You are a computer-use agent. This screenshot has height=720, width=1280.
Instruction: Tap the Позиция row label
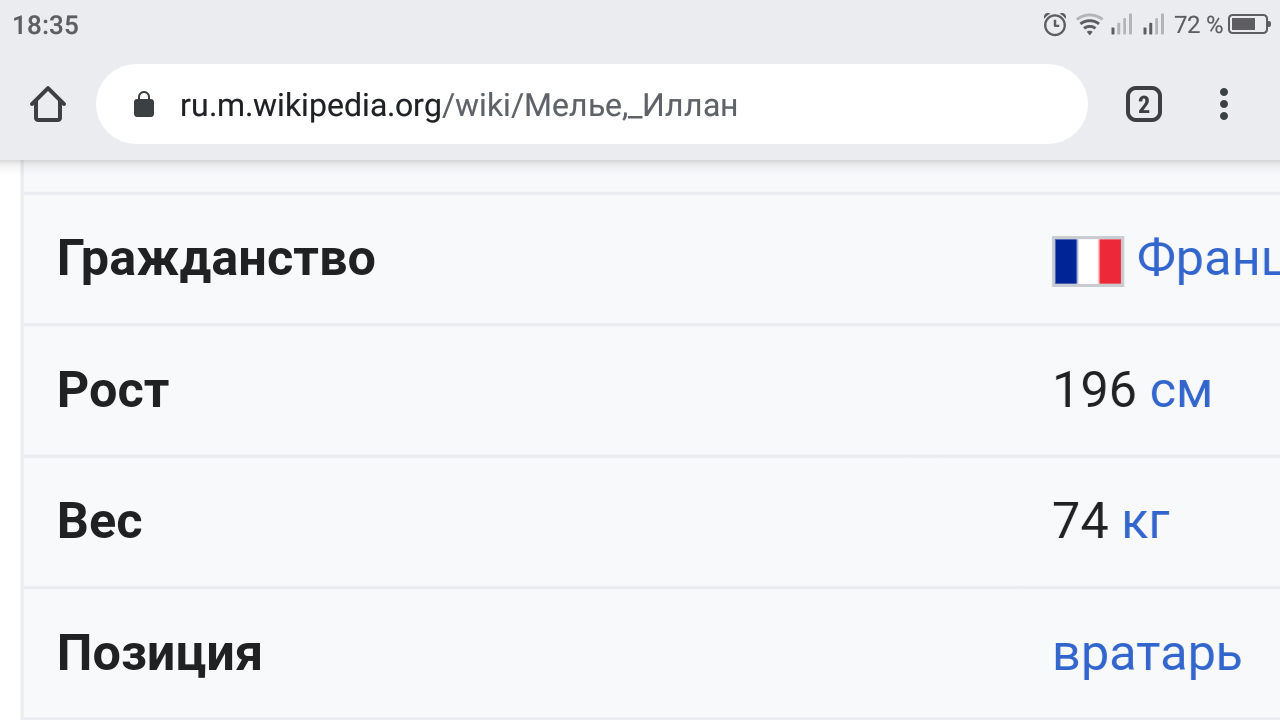tap(160, 653)
